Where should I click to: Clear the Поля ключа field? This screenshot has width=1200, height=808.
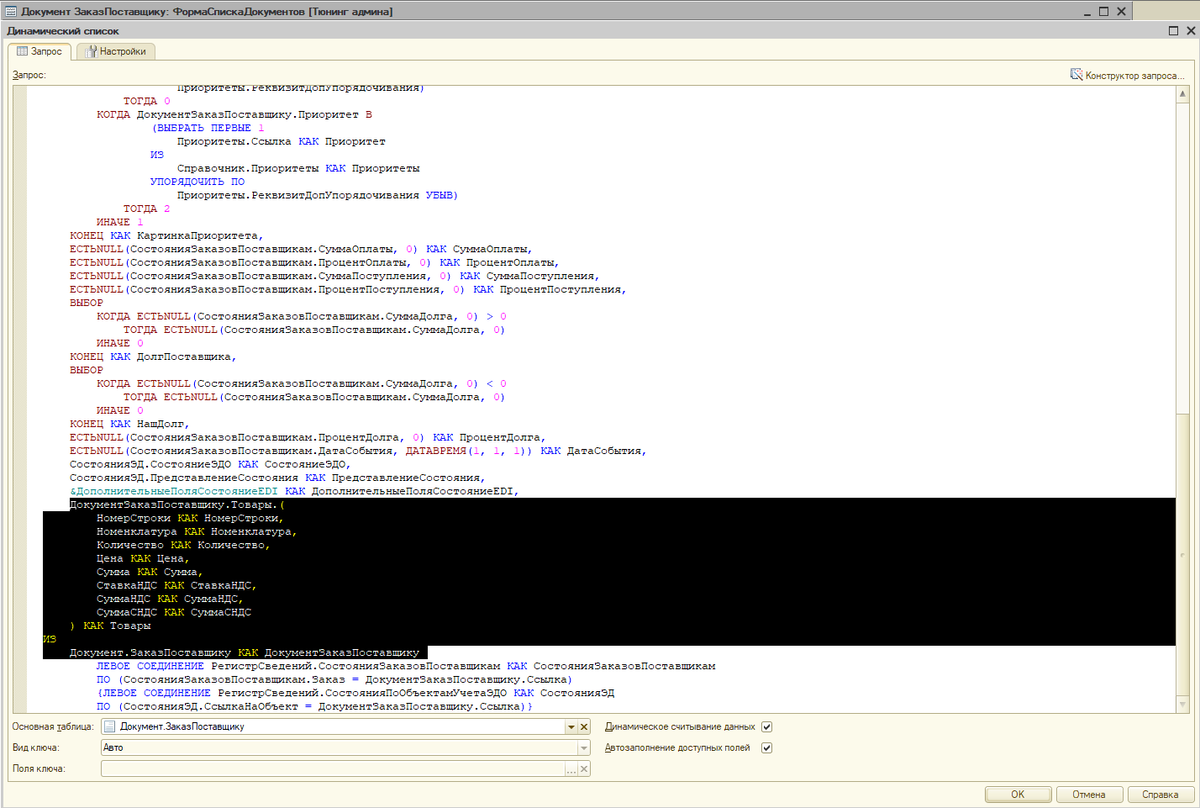[x=584, y=769]
